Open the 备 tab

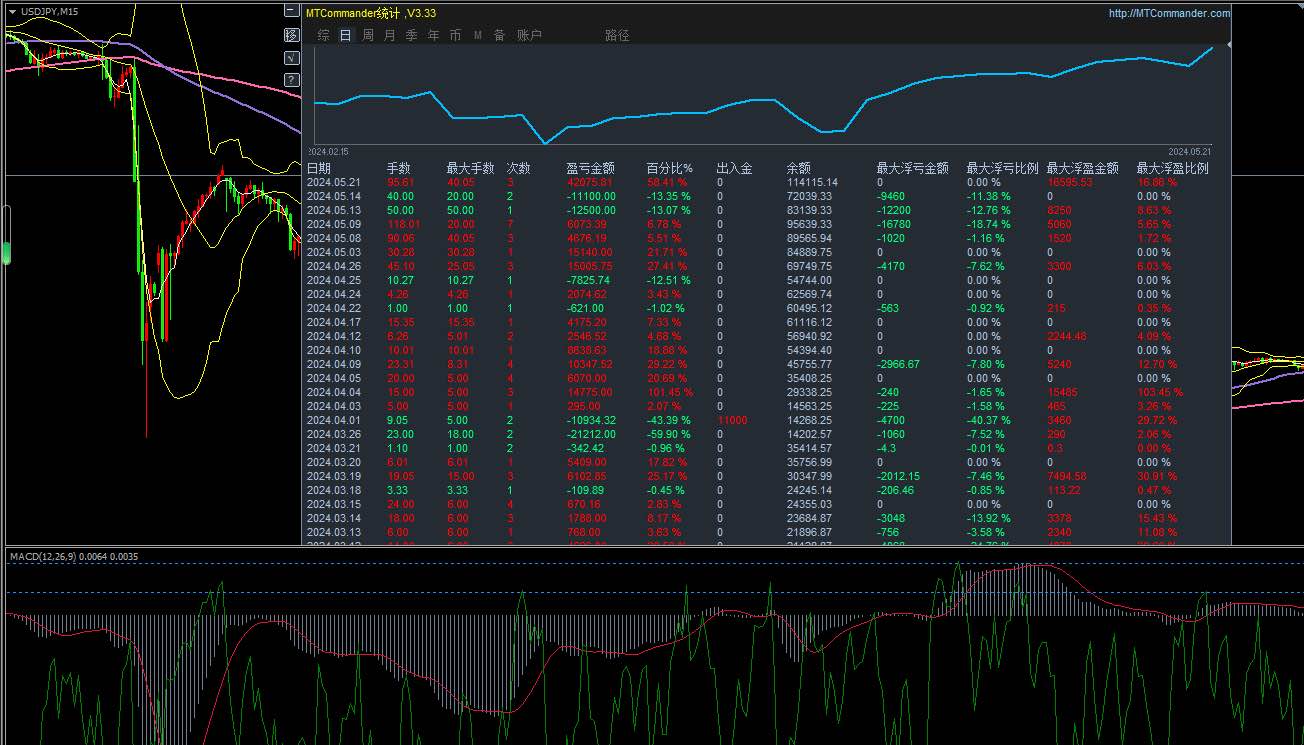(499, 35)
